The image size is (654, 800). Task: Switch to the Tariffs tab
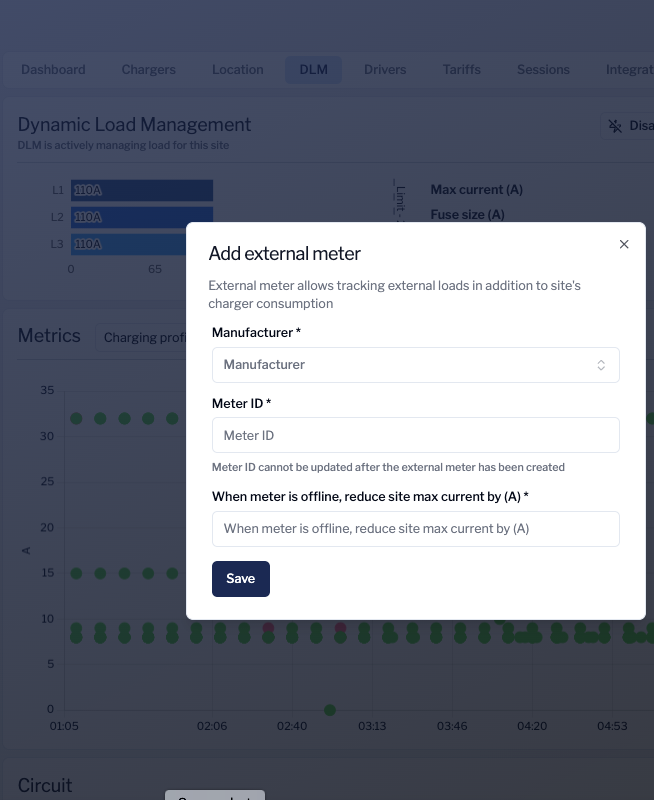click(x=461, y=70)
